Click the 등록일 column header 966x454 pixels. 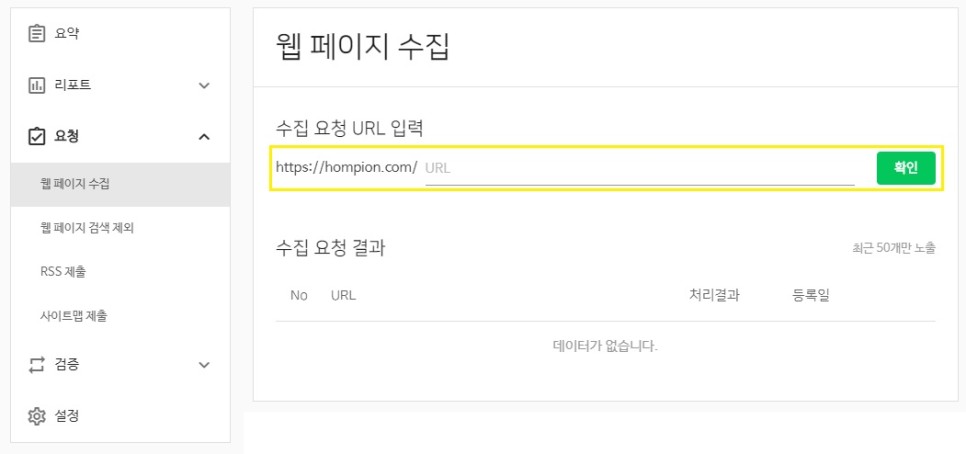[x=811, y=295]
